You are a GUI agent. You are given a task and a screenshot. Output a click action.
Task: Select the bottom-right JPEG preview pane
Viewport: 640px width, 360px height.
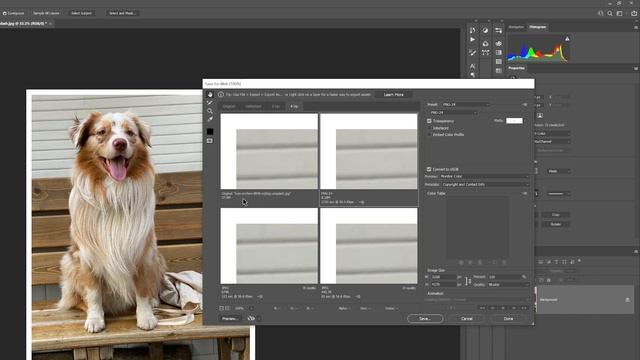369,246
